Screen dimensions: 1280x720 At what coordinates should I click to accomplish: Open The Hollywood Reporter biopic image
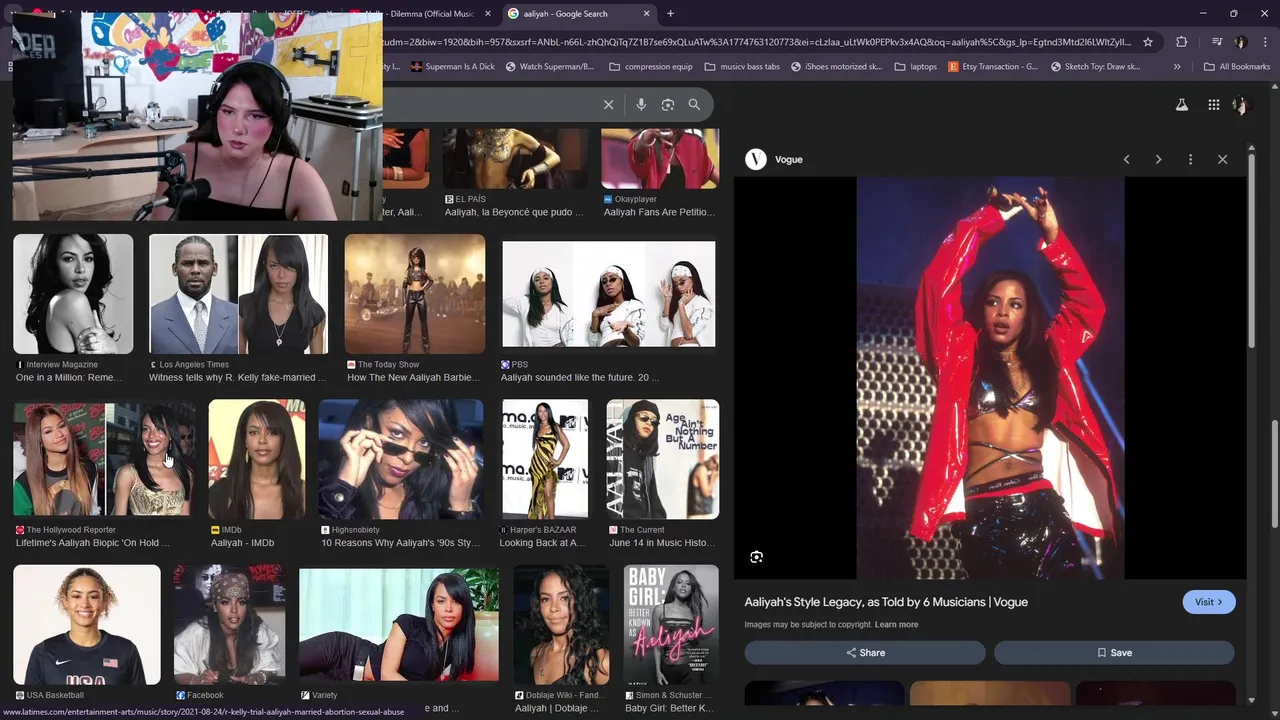pyautogui.click(x=104, y=460)
